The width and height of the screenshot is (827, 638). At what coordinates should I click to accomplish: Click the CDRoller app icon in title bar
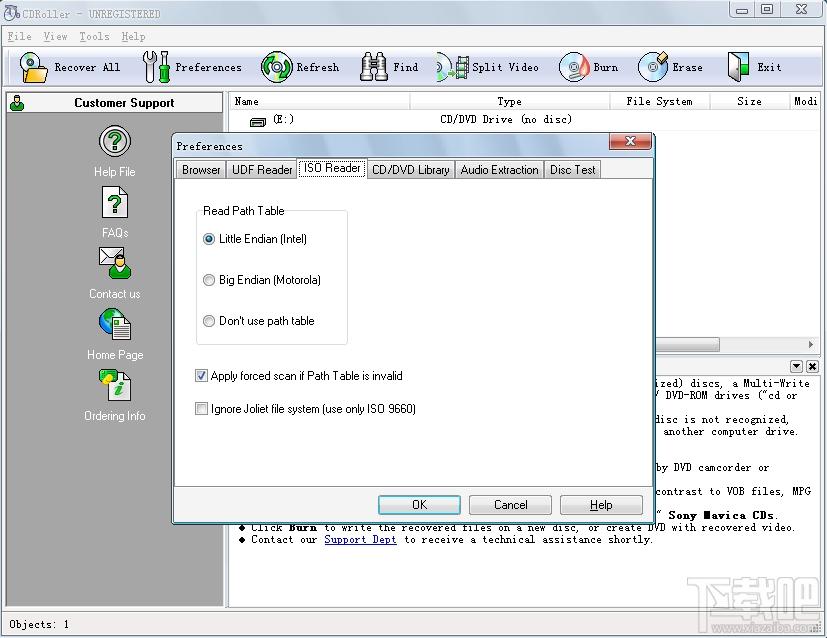coord(12,13)
